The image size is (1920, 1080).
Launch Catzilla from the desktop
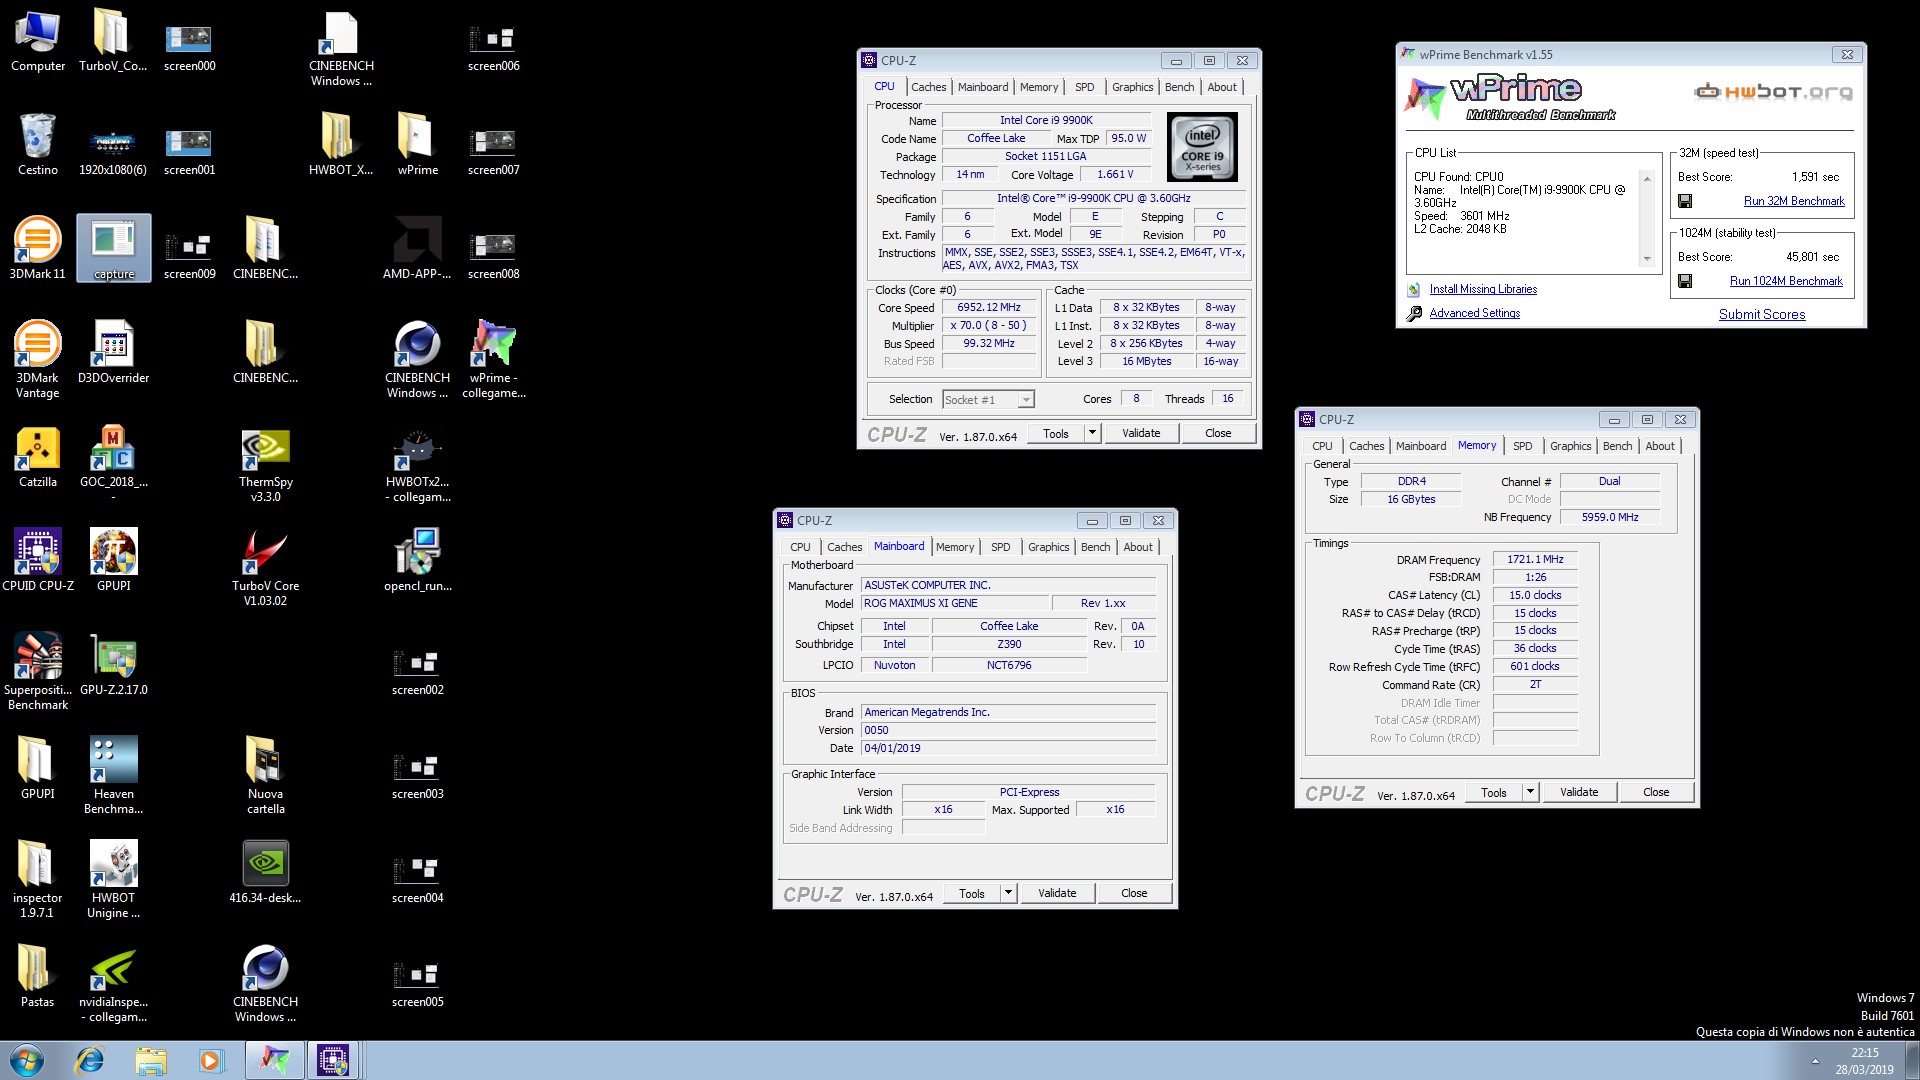38,456
